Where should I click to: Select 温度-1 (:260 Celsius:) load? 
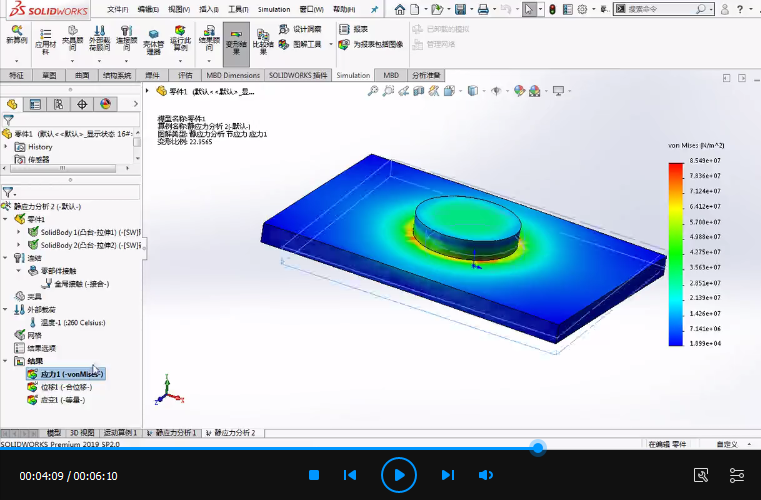pyautogui.click(x=67, y=322)
